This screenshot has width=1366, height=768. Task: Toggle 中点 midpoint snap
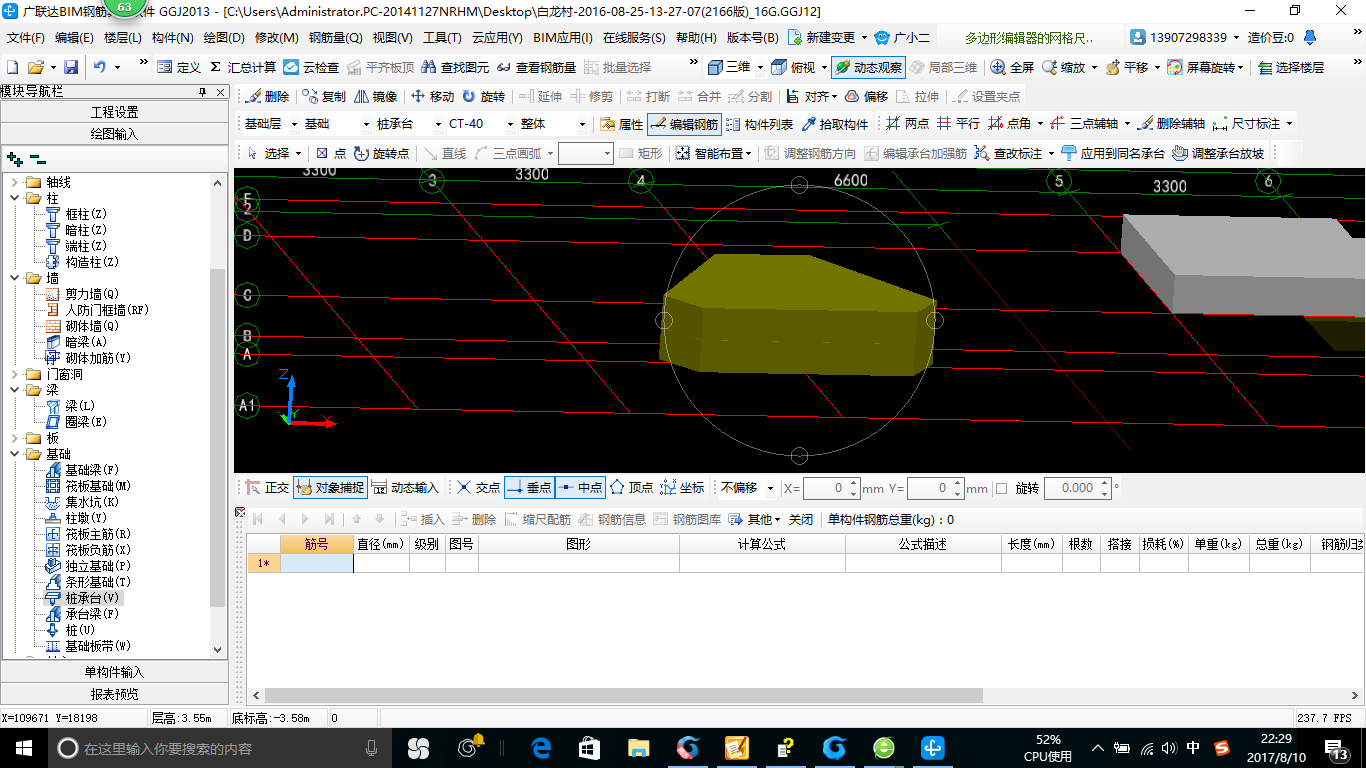coord(580,488)
